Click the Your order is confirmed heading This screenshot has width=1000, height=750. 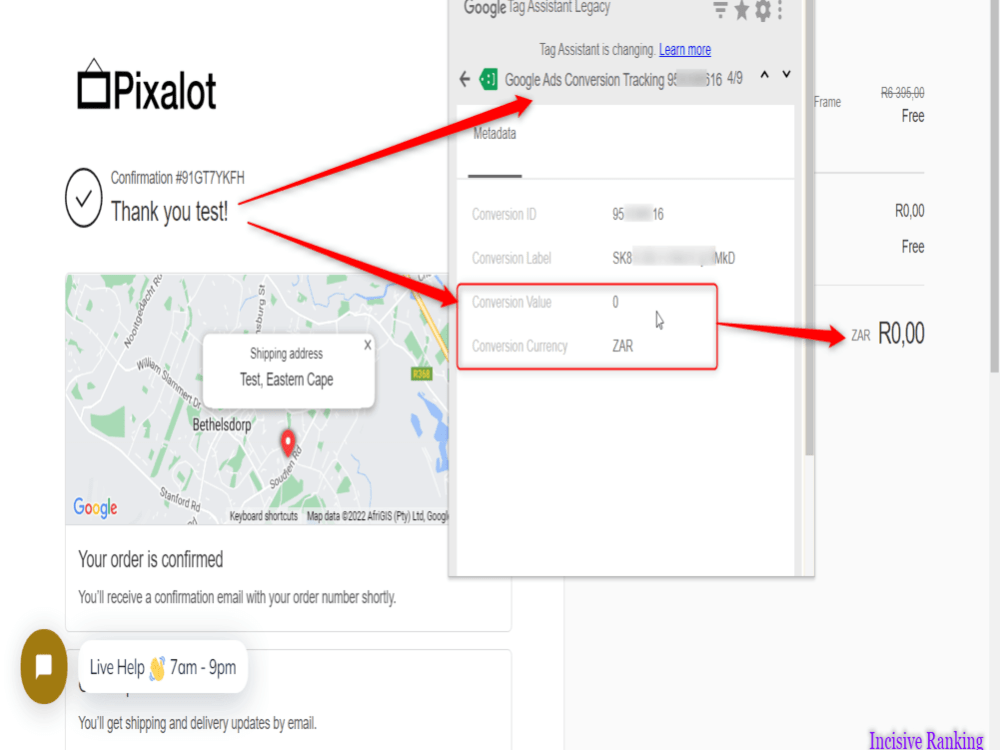[x=151, y=559]
